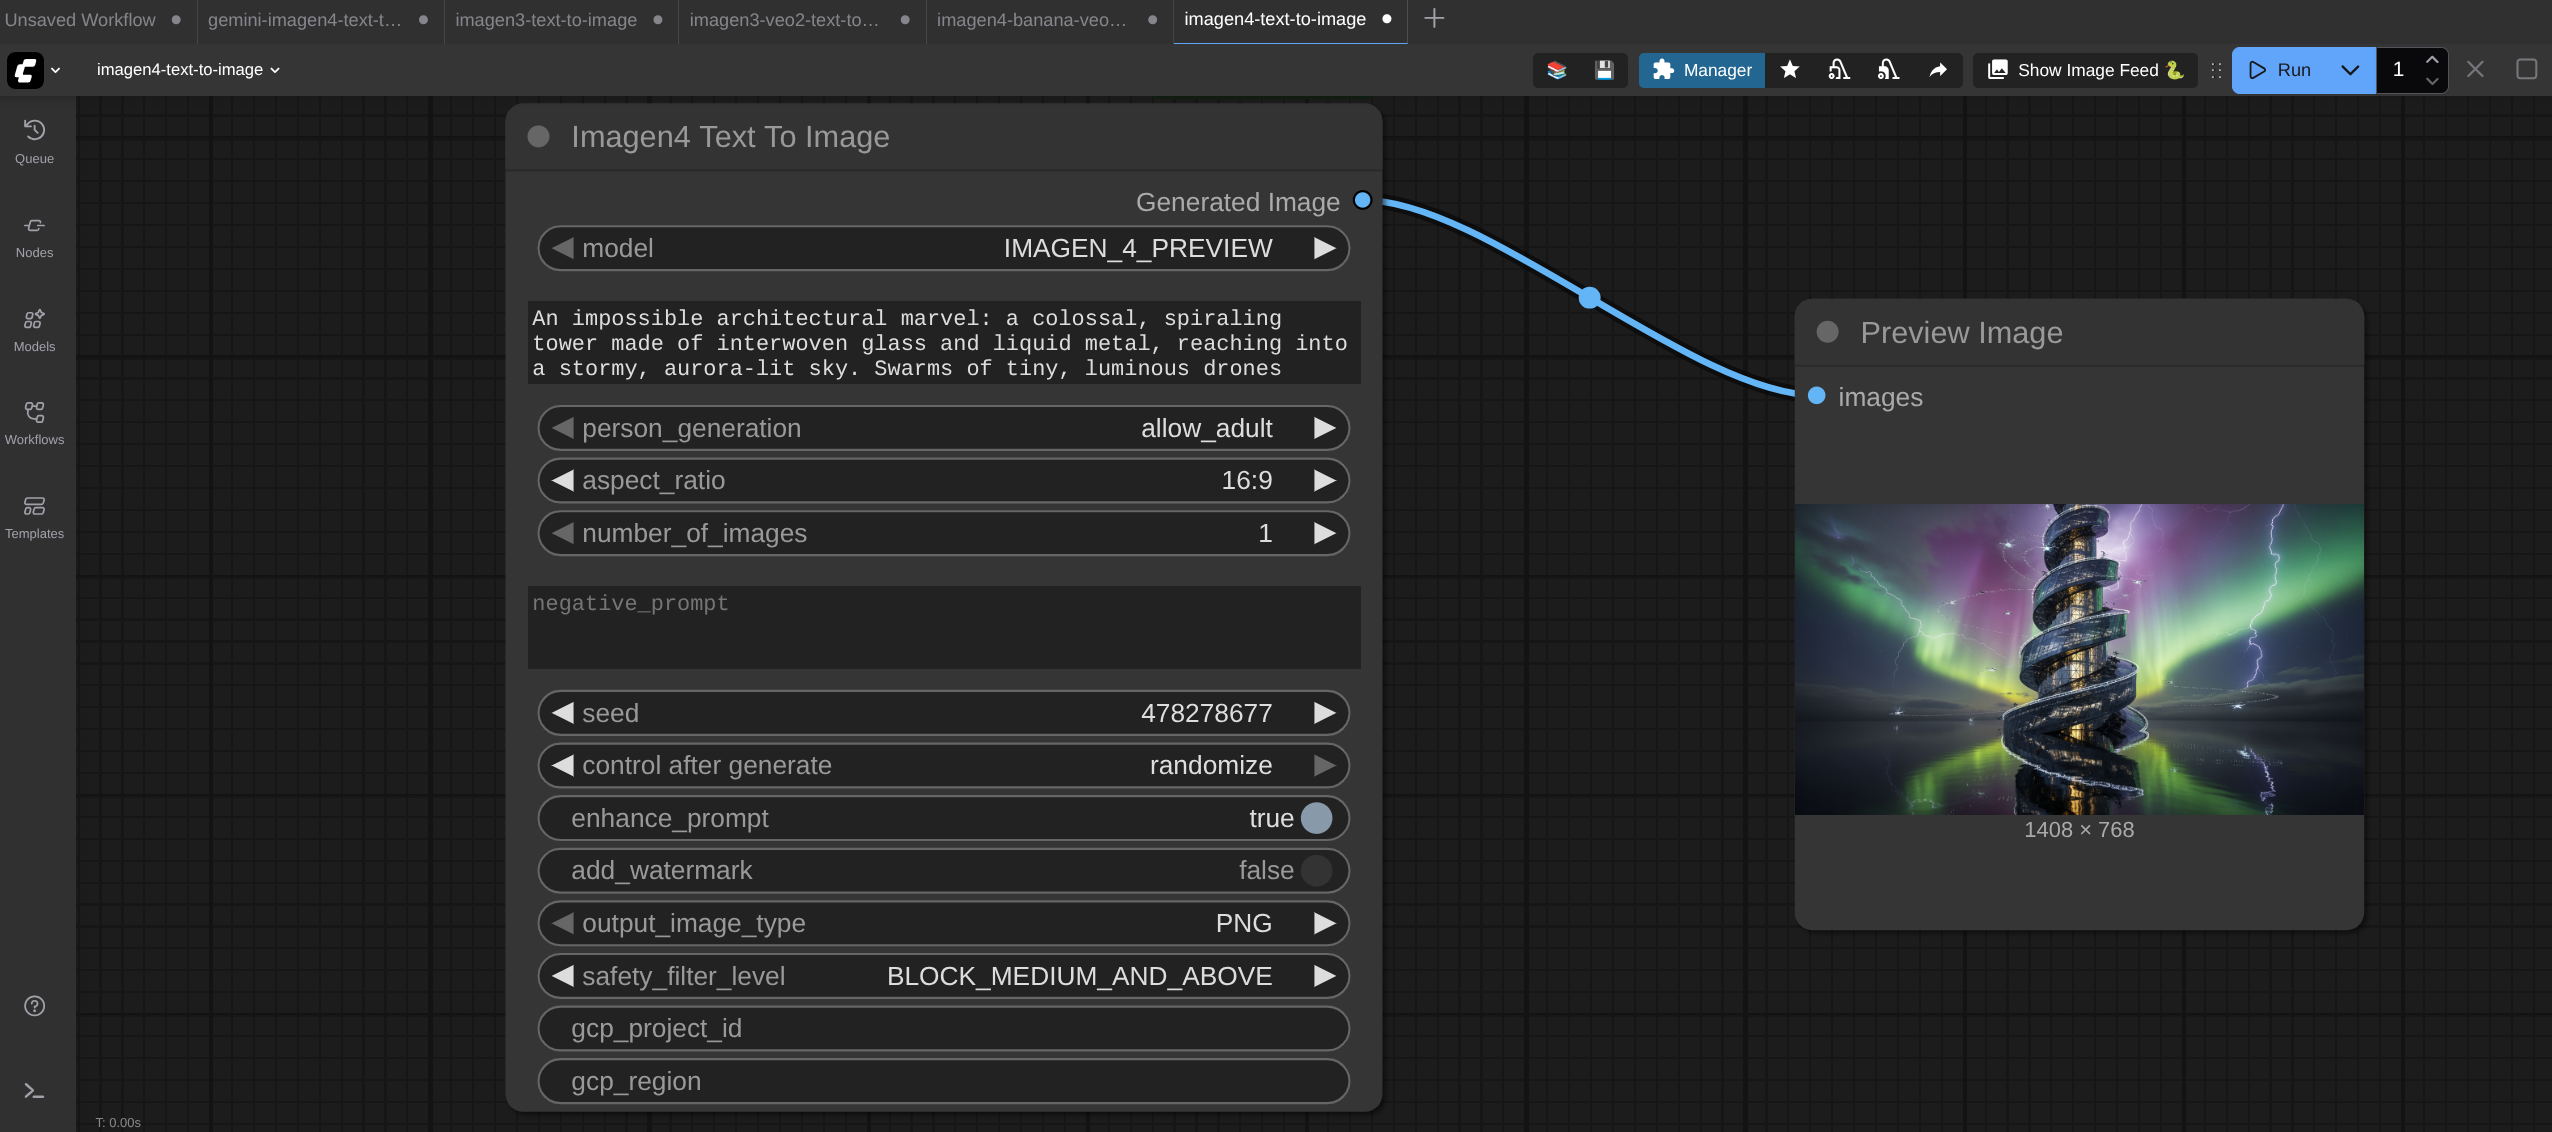This screenshot has height=1132, width=2552.
Task: Open the Models sidebar panel
Action: (34, 330)
